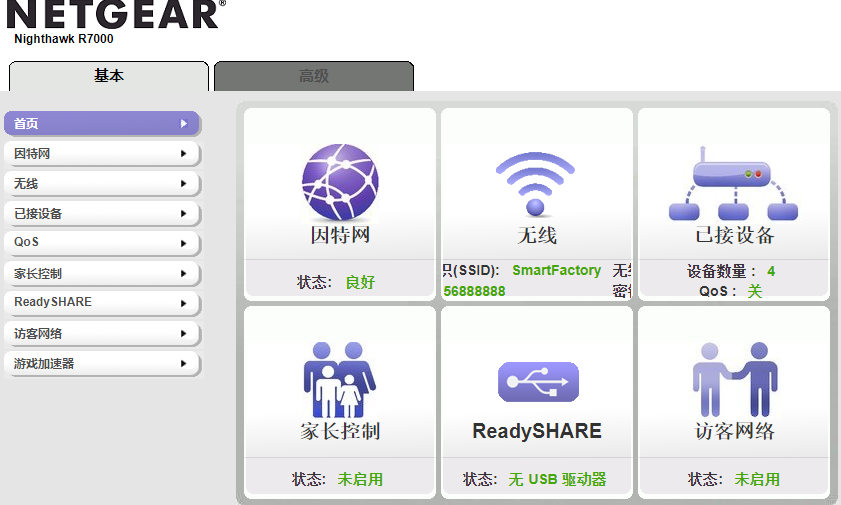Click the 无线 tile title
Viewport: 841px width, 505px height.
click(537, 235)
